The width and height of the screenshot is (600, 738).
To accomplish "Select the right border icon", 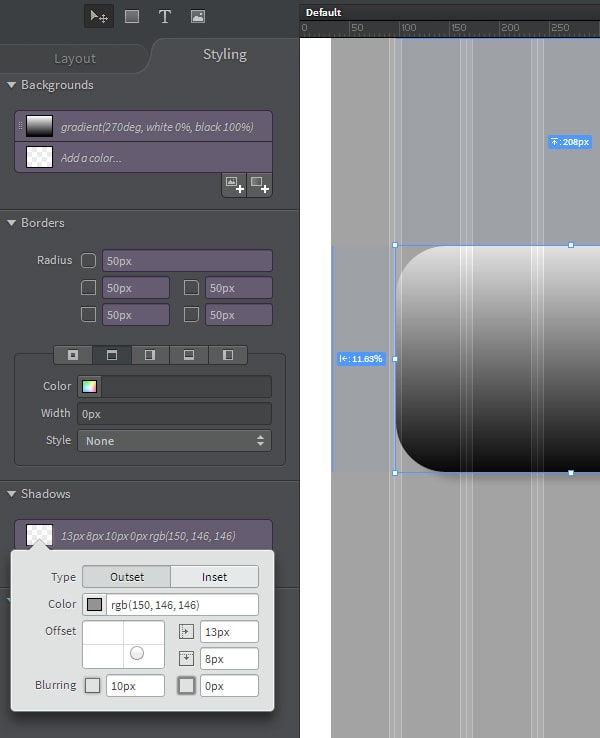I will pyautogui.click(x=150, y=355).
